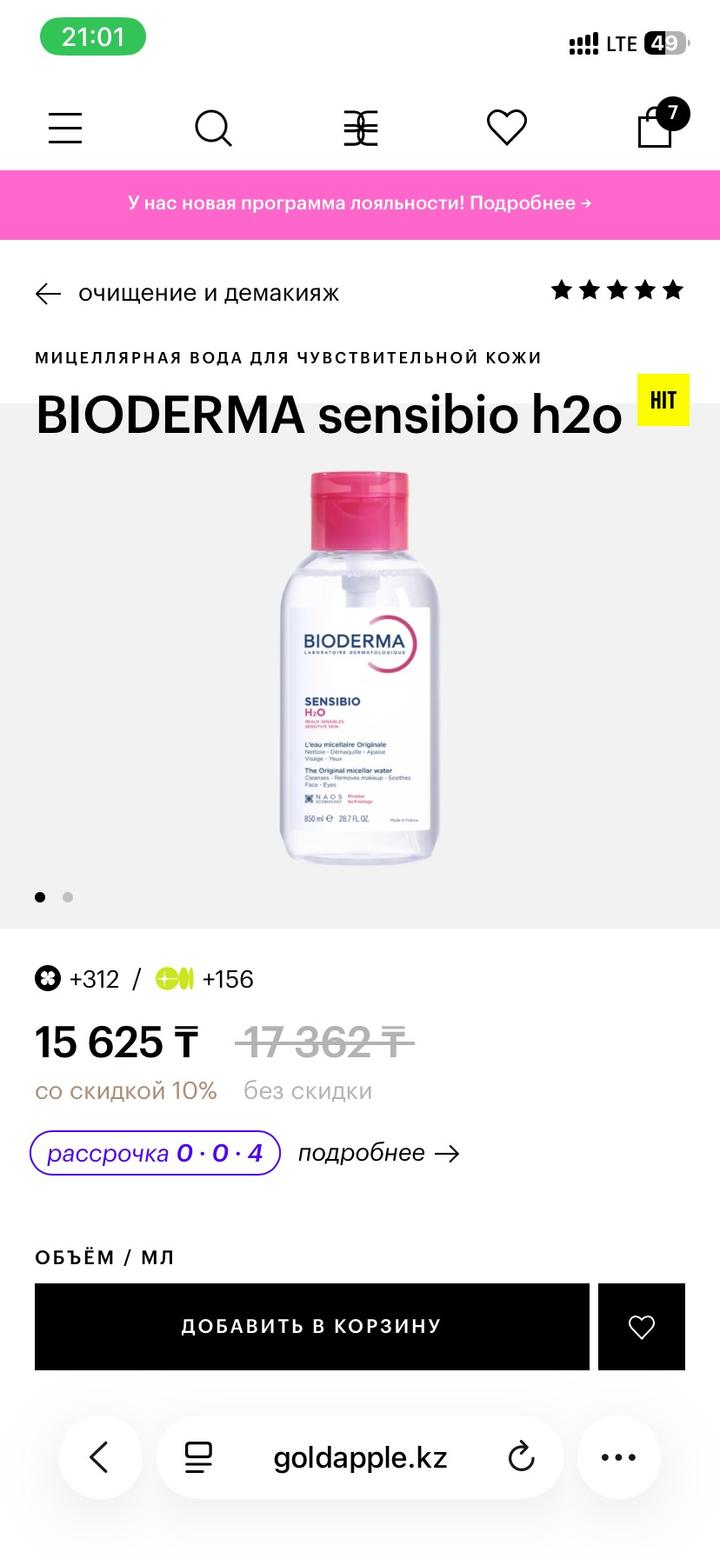
Task: Tap the goldapple.kz address bar
Action: (x=360, y=1457)
